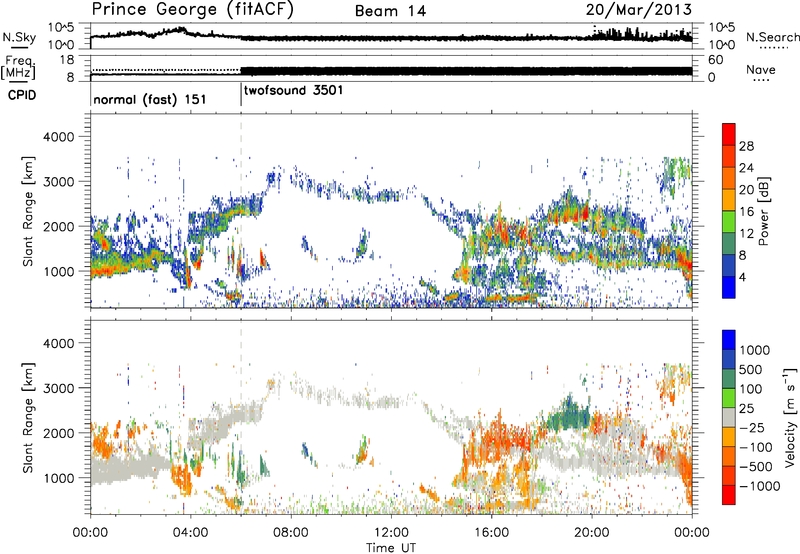Click the '12:00' time axis tick label
Image resolution: width=800 pixels, height=554 pixels.
391,533
